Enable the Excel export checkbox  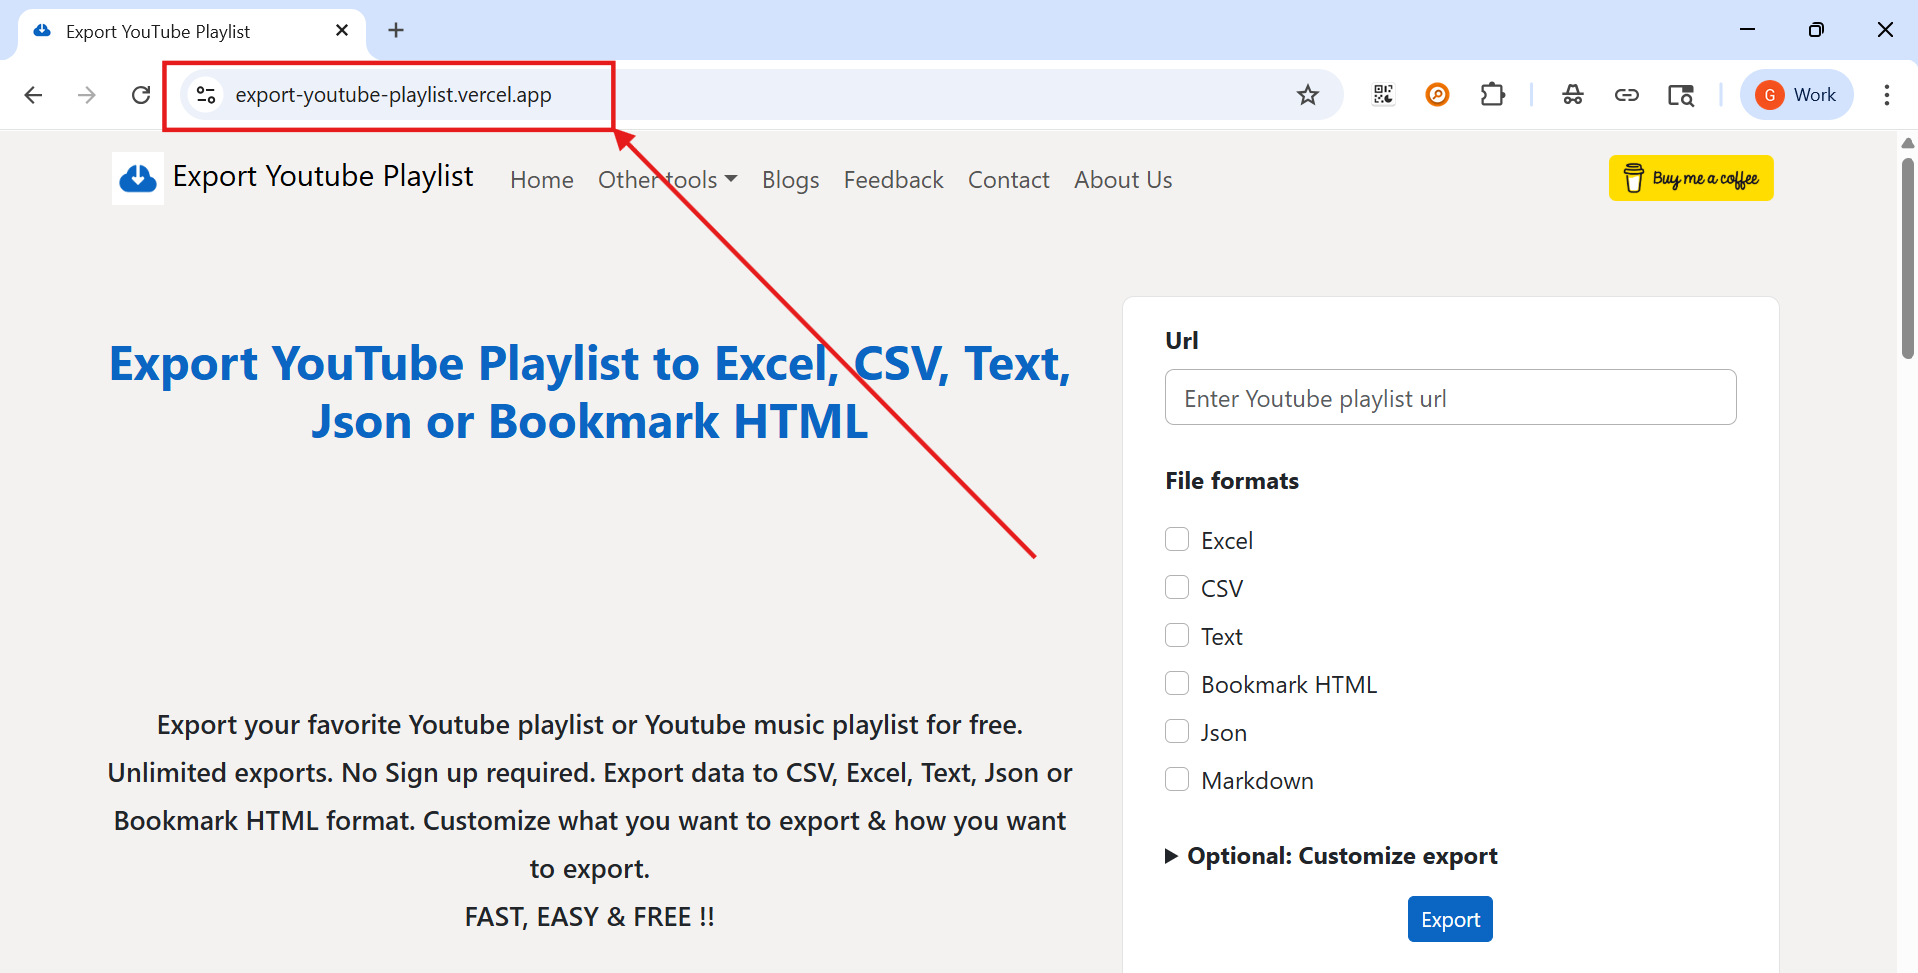(1176, 538)
